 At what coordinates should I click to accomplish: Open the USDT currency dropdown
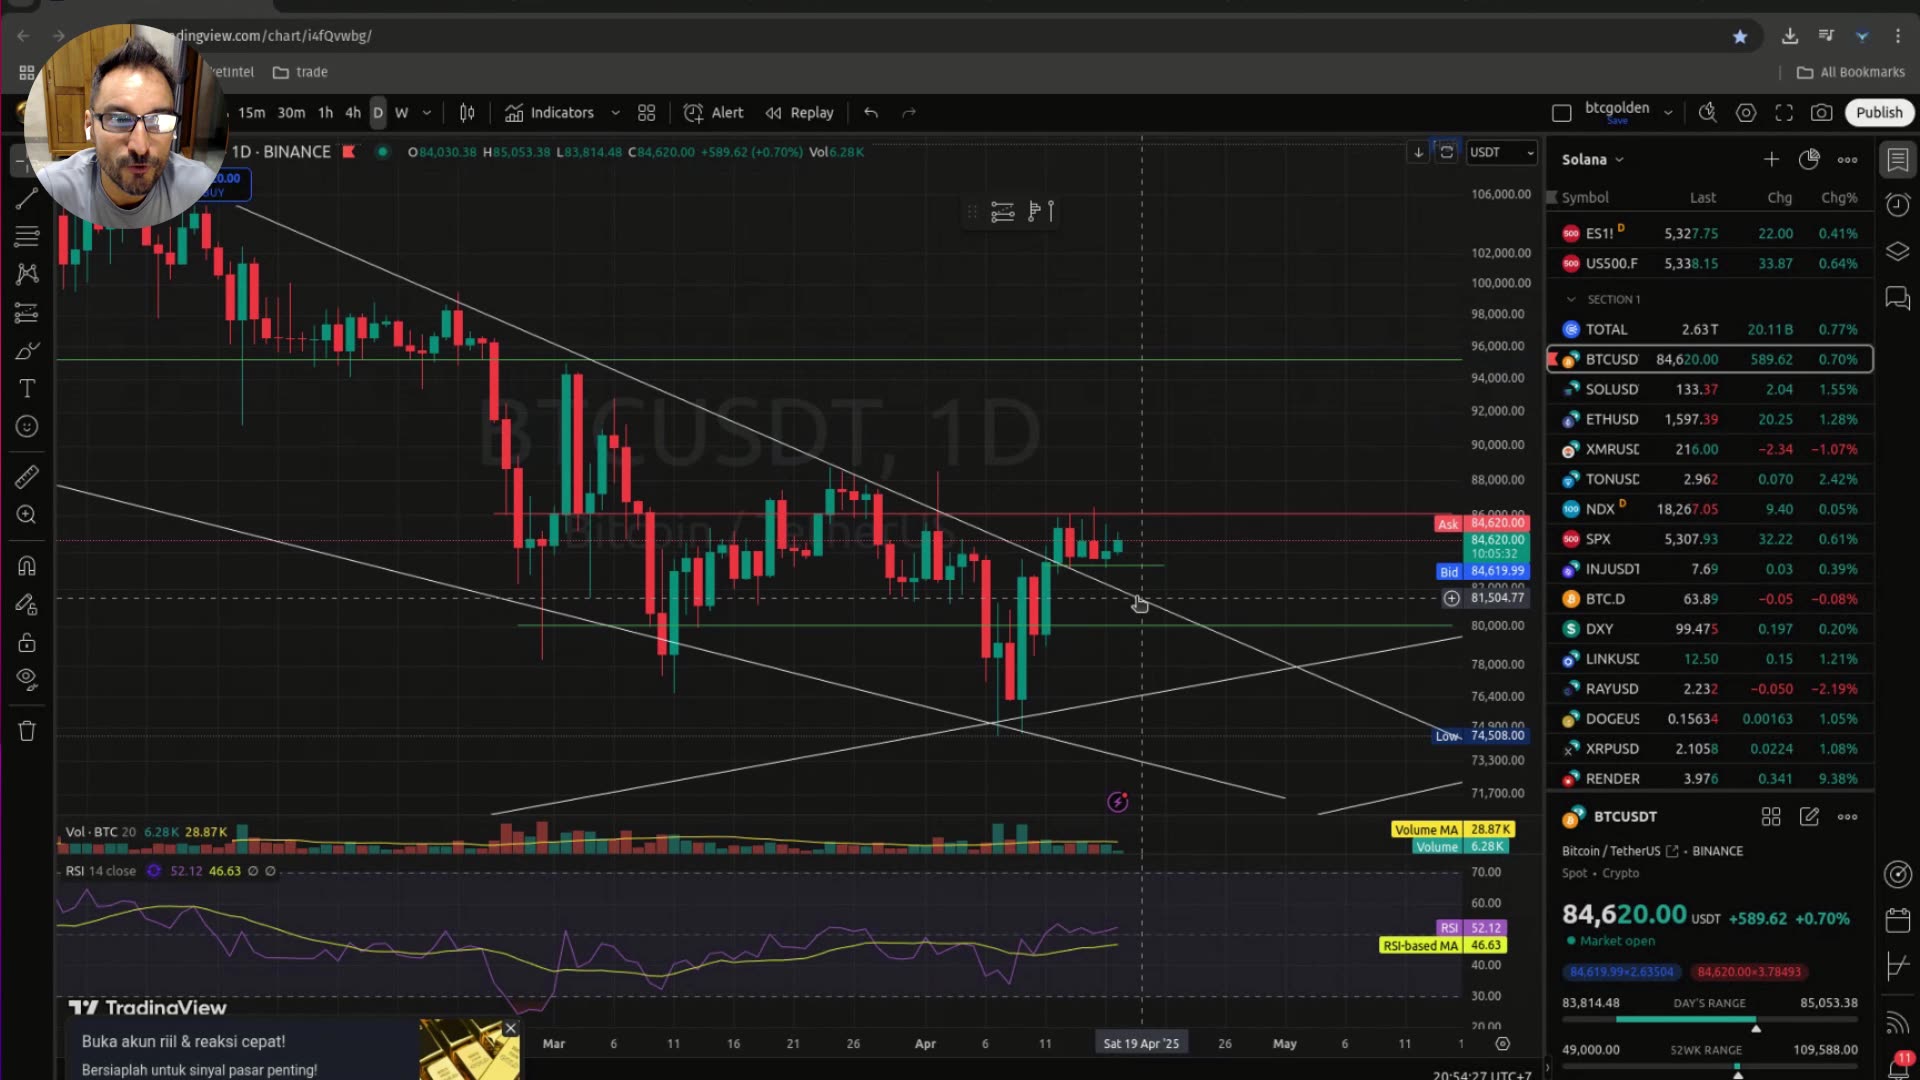click(x=1500, y=152)
